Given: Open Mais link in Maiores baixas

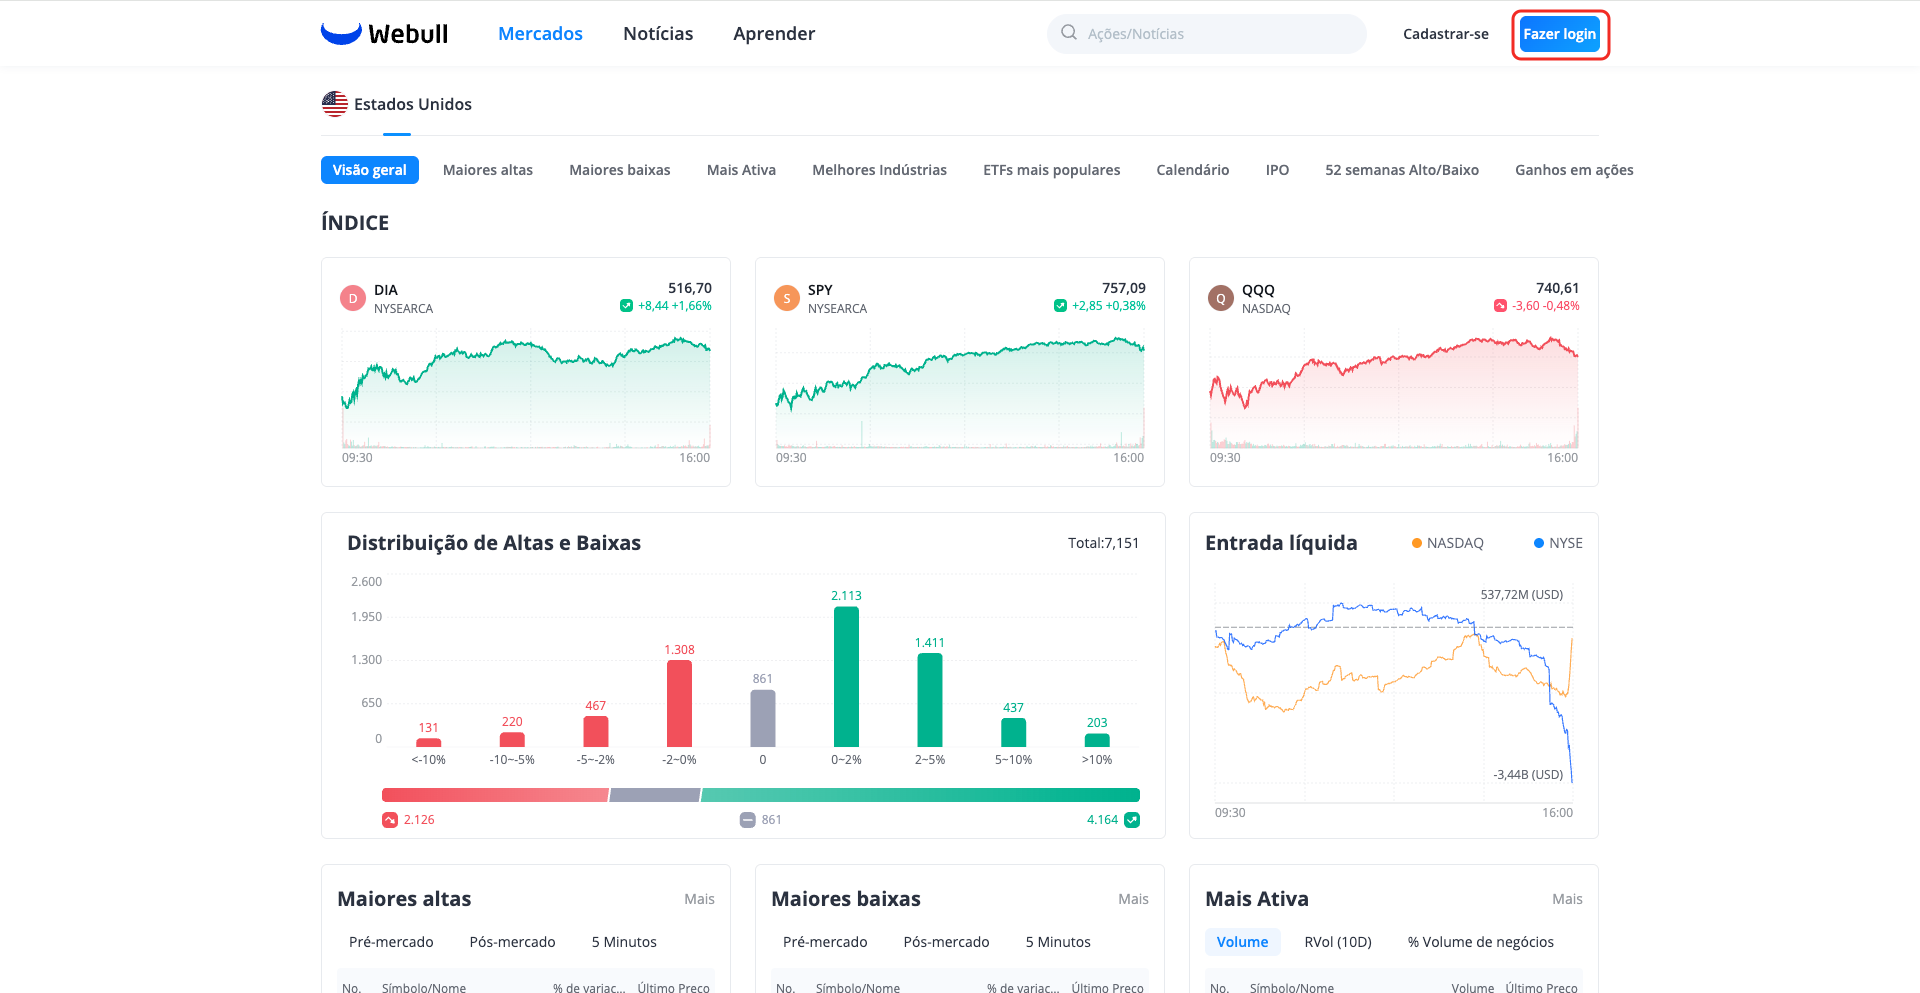Looking at the screenshot, I should (1133, 899).
